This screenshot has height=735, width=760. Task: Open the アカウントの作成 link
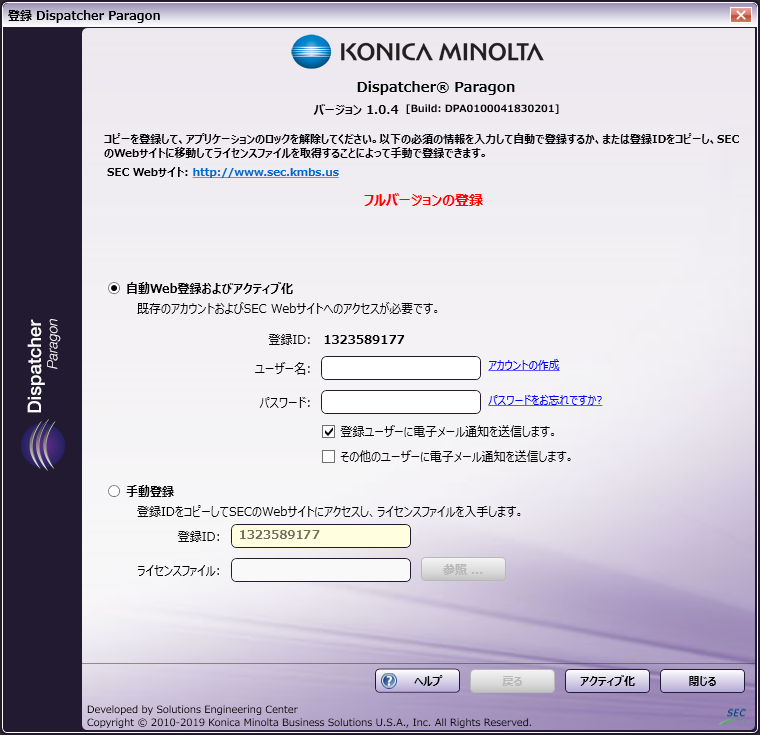(523, 365)
